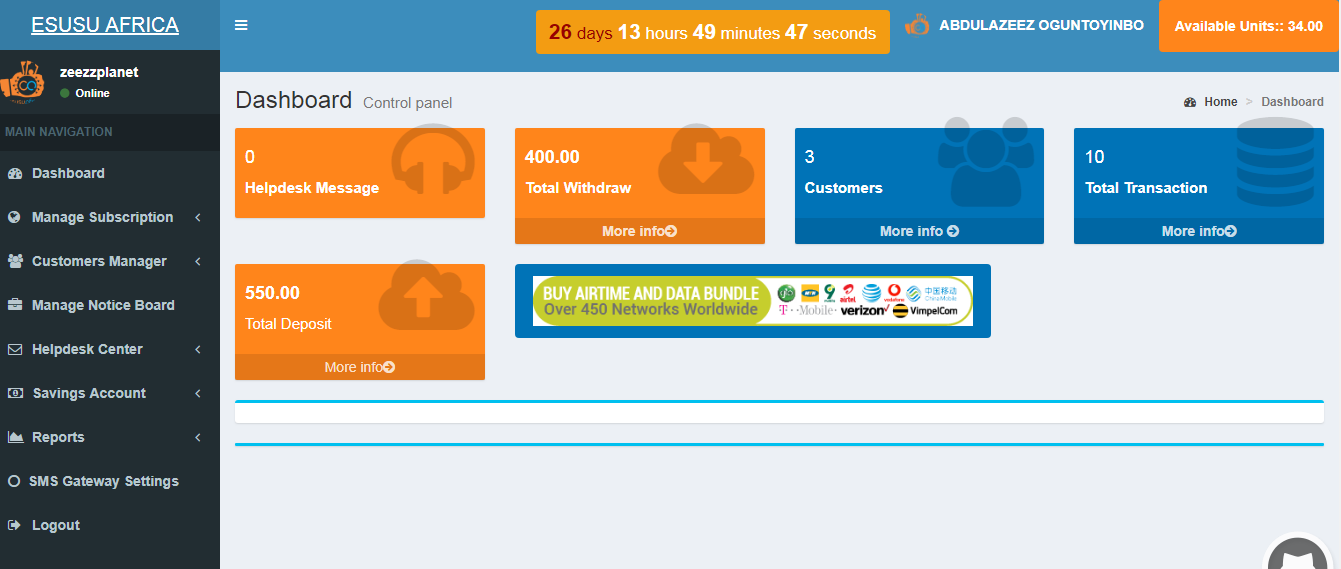Click the Total Deposit cloud upload icon
The width and height of the screenshot is (1341, 569).
pyautogui.click(x=427, y=296)
